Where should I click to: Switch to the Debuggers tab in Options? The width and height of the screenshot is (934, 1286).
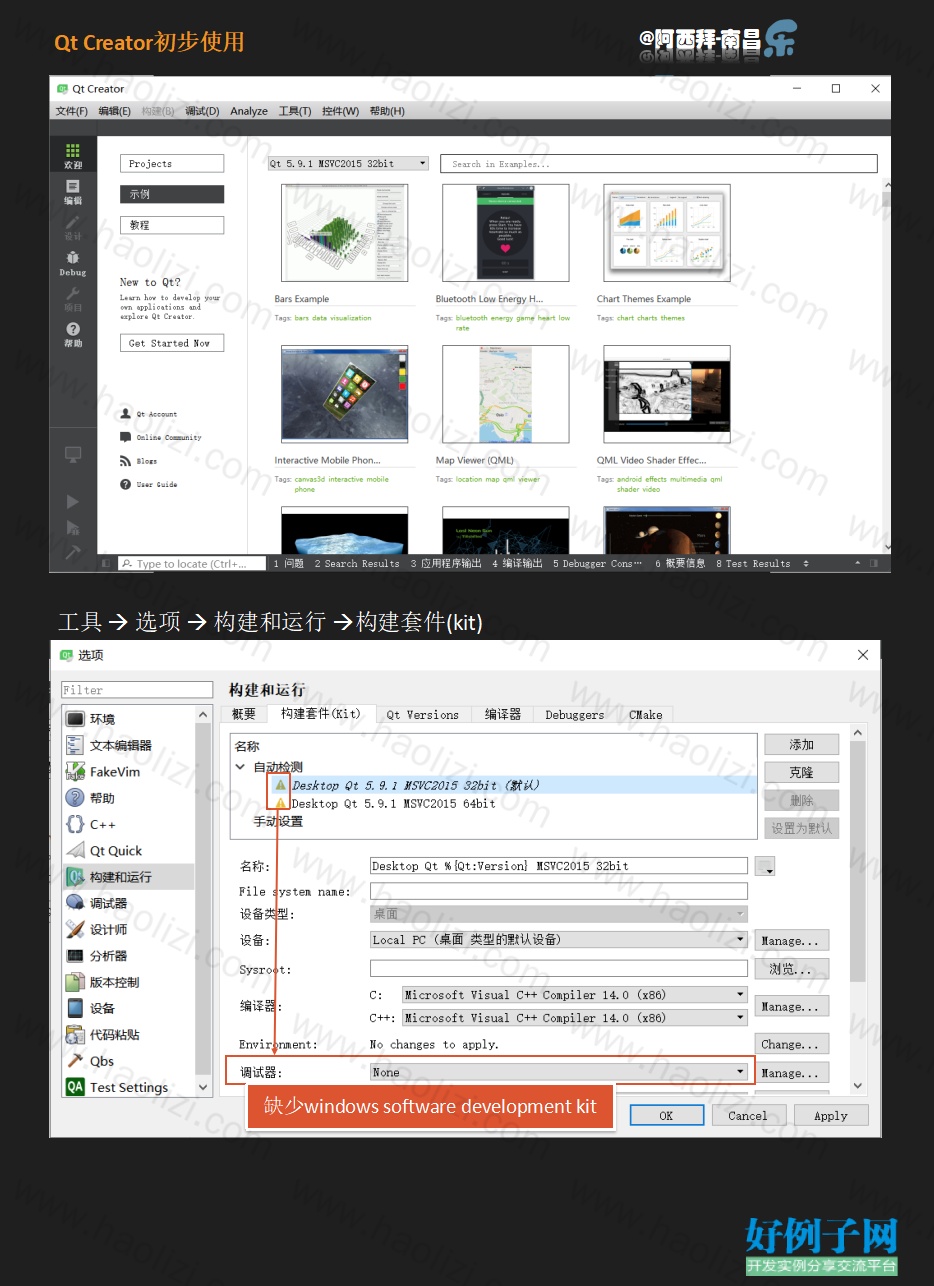pyautogui.click(x=575, y=715)
